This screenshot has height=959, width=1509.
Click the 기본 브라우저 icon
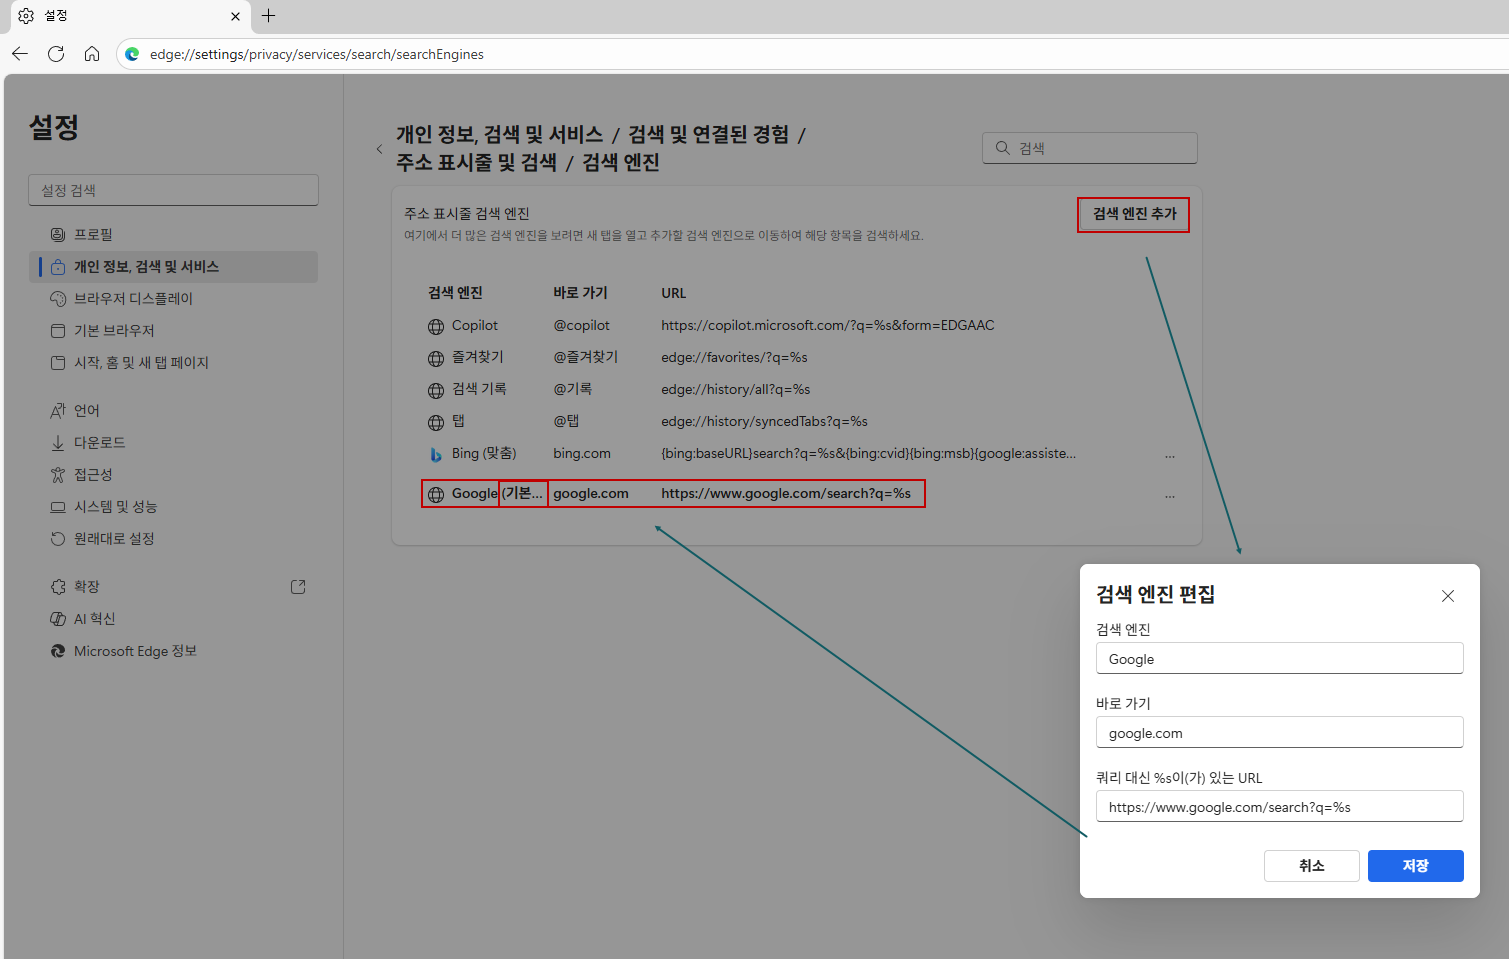point(58,330)
